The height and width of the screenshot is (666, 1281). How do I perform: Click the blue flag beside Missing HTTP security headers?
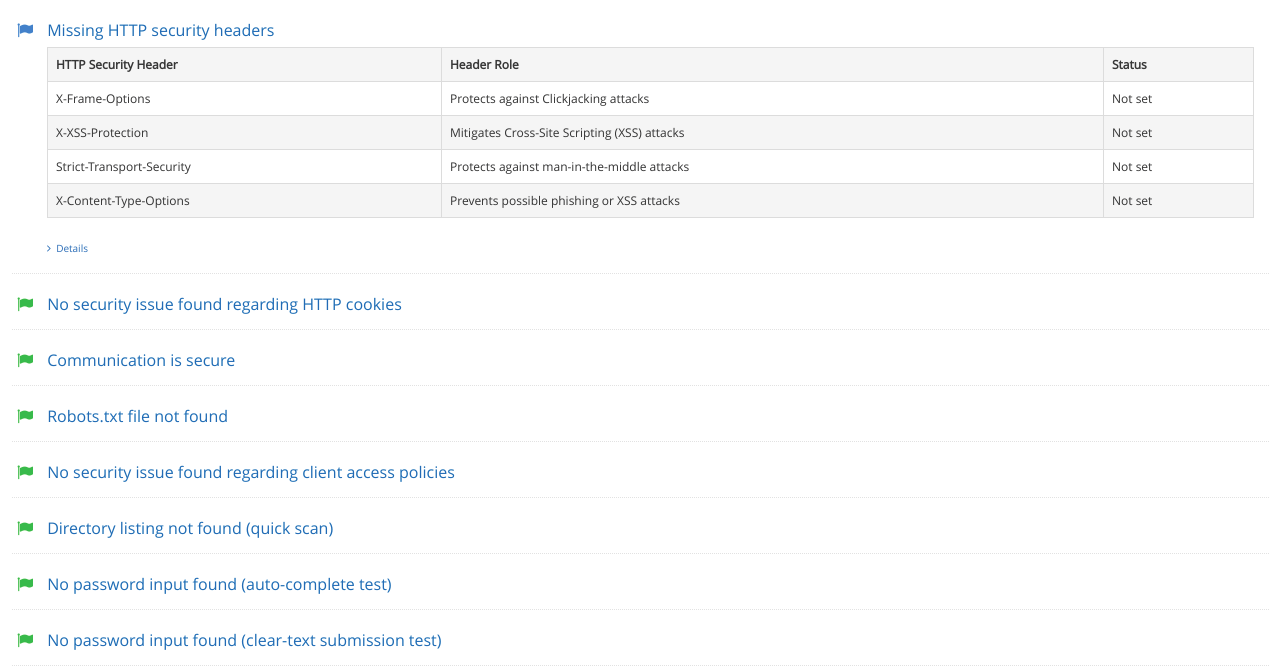pos(25,30)
